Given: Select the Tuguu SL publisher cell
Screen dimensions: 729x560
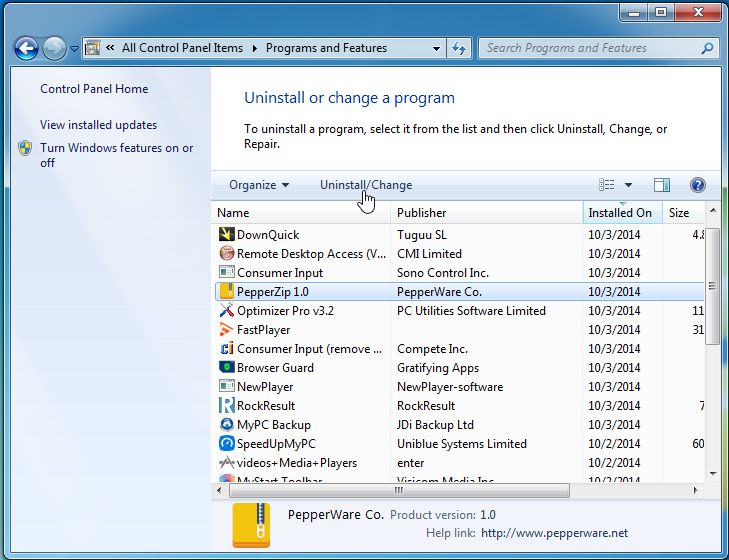Looking at the screenshot, I should (421, 235).
